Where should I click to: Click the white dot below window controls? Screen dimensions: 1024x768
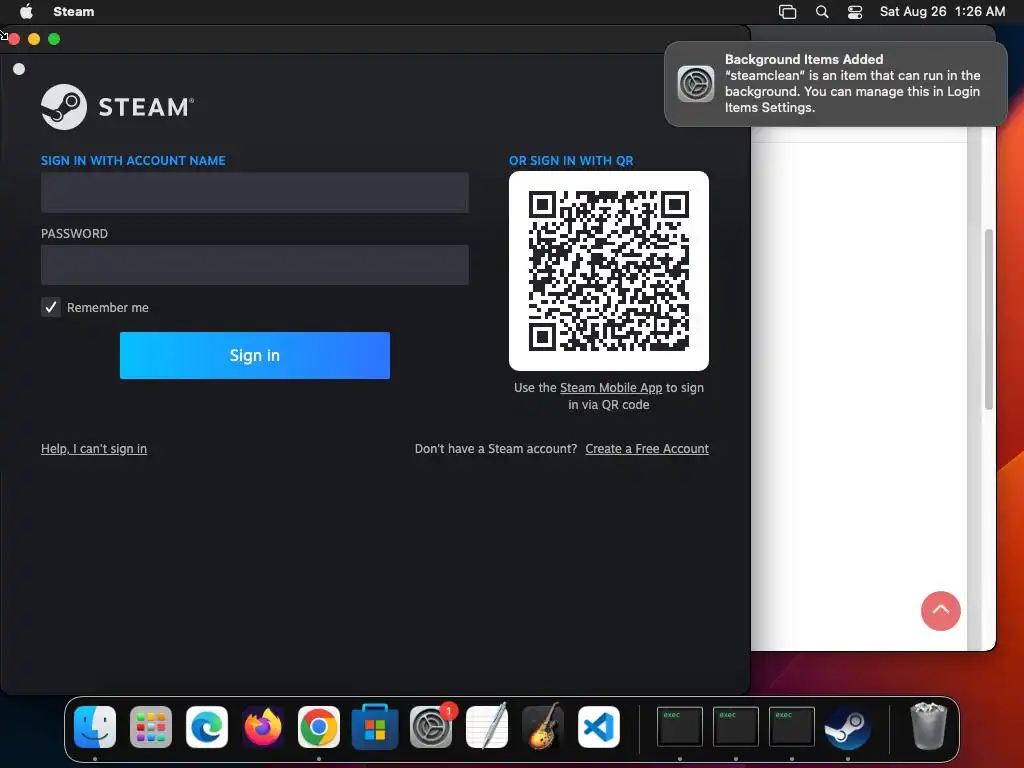pos(19,69)
